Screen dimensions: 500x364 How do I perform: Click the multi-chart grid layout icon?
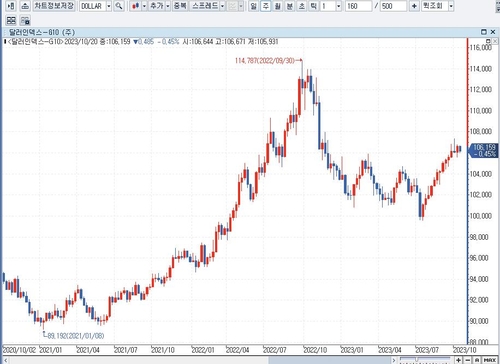point(11,21)
